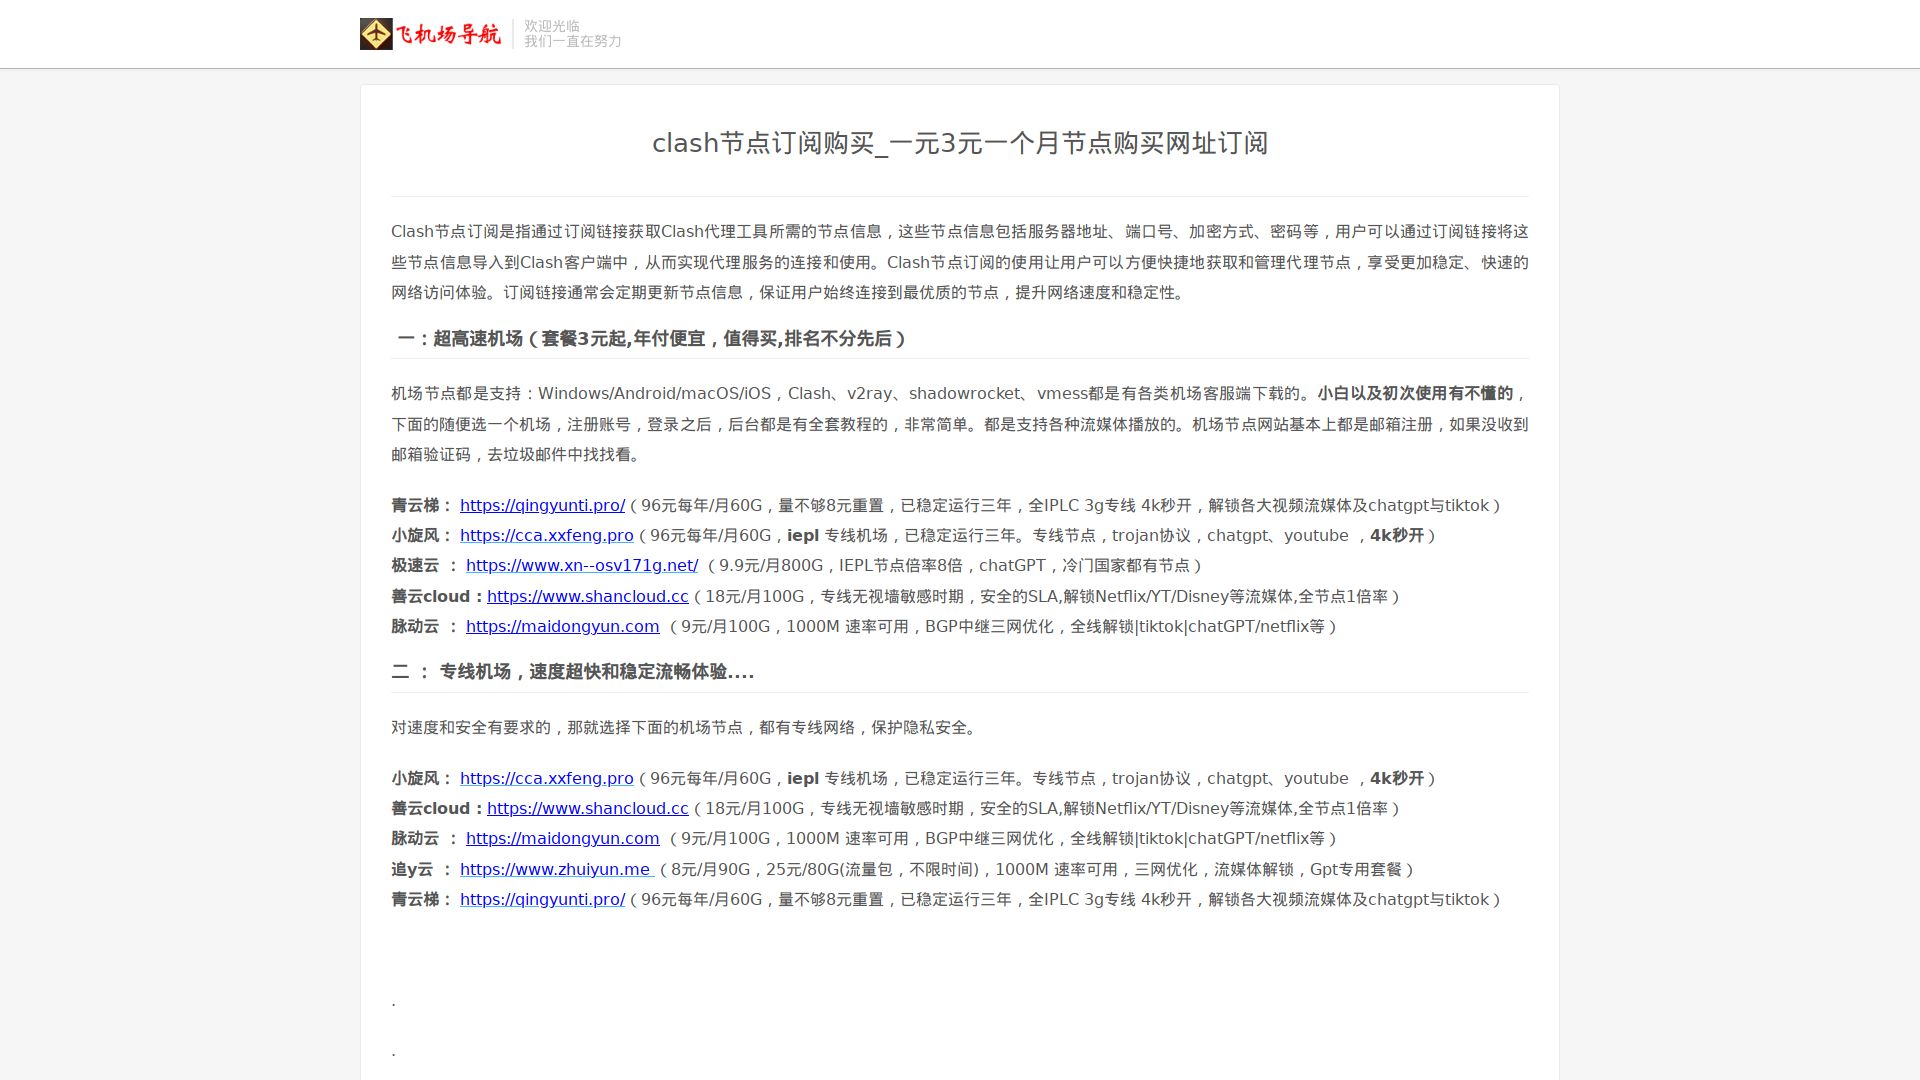
Task: Open the www.zhuiyun.me link for 追y云
Action: pos(555,870)
